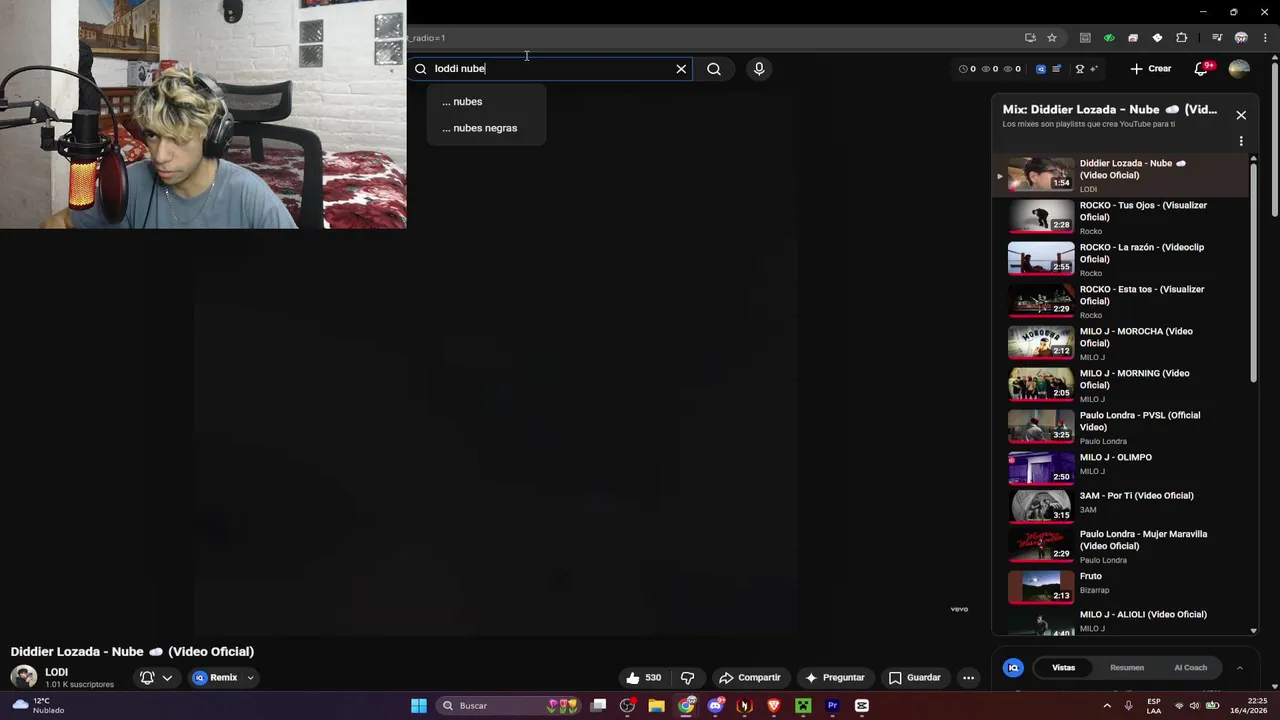Expand the Remix dropdown arrow
The image size is (1280, 720).
click(251, 677)
